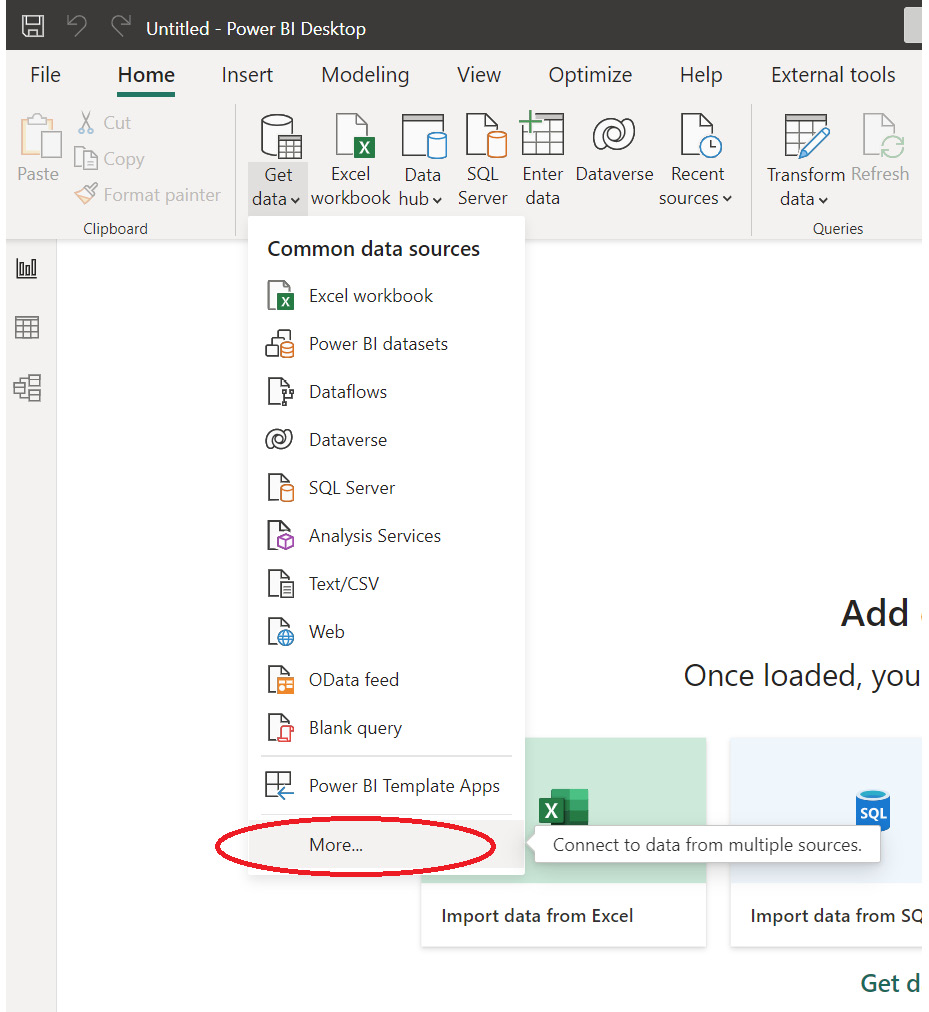Choose Excel workbook from Common data sources
The height and width of the screenshot is (1012, 929).
tap(386, 296)
